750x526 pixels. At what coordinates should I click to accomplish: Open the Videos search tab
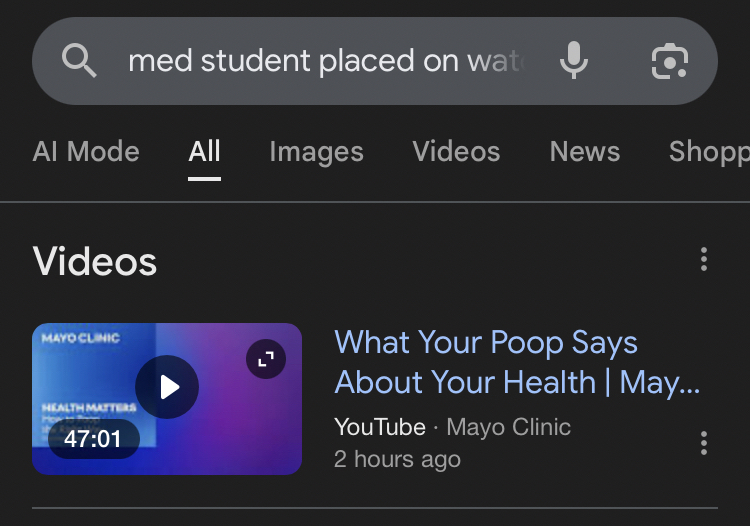click(456, 152)
